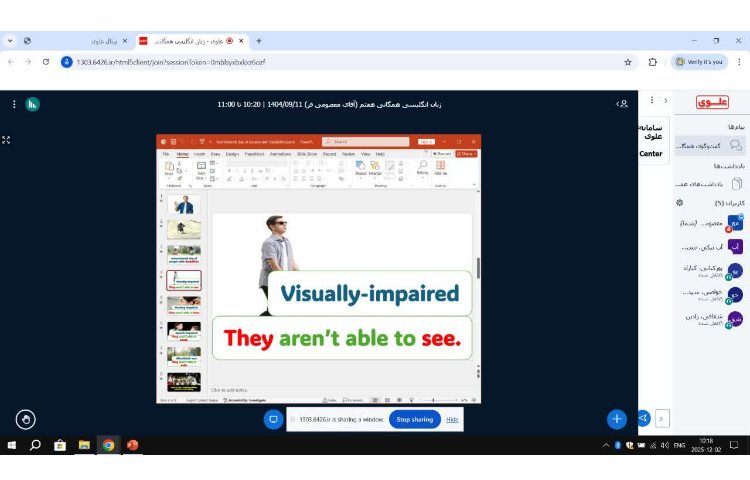Bookmark this page with star icon
Image resolution: width=750 pixels, height=480 pixels.
[628, 61]
